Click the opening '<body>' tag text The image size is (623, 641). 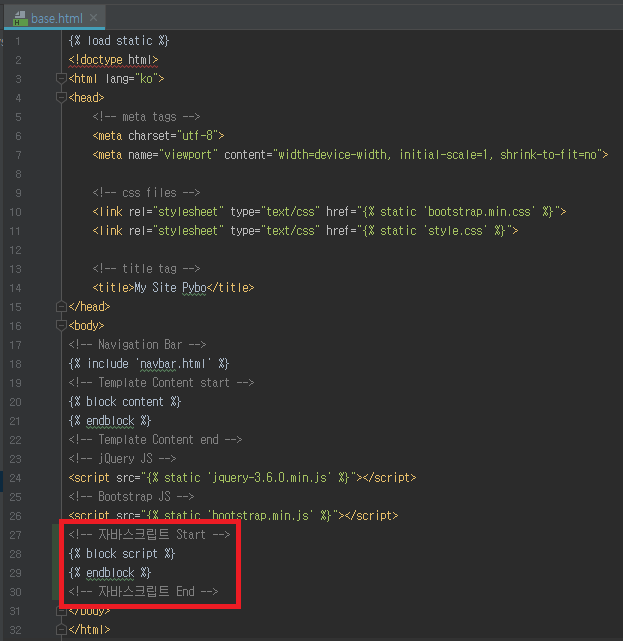[x=86, y=325]
